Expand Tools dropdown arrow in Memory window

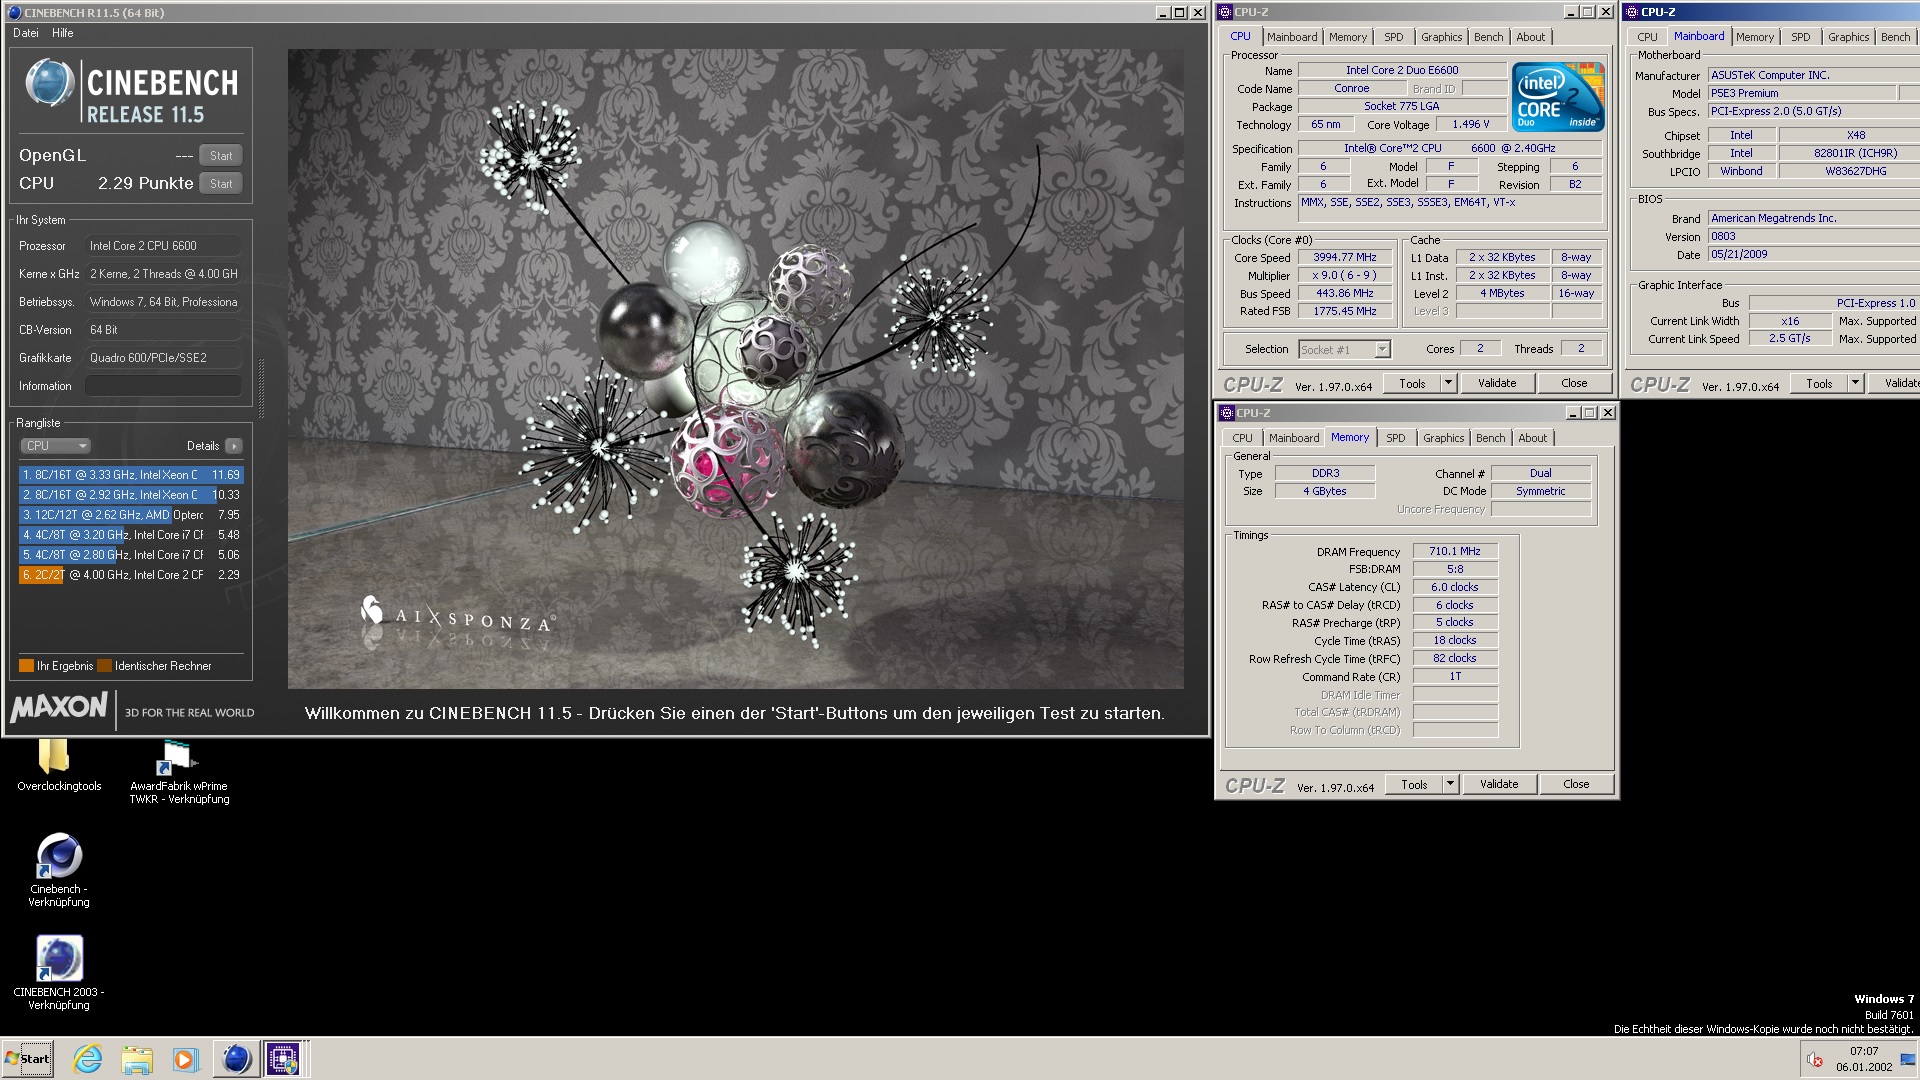pos(1449,784)
